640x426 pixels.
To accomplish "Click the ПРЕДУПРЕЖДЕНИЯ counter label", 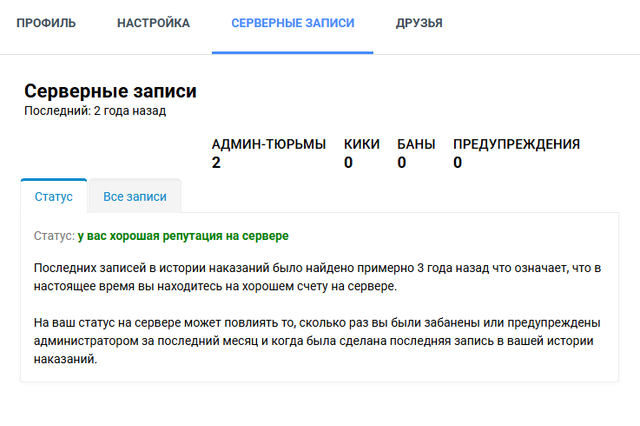I will (516, 144).
